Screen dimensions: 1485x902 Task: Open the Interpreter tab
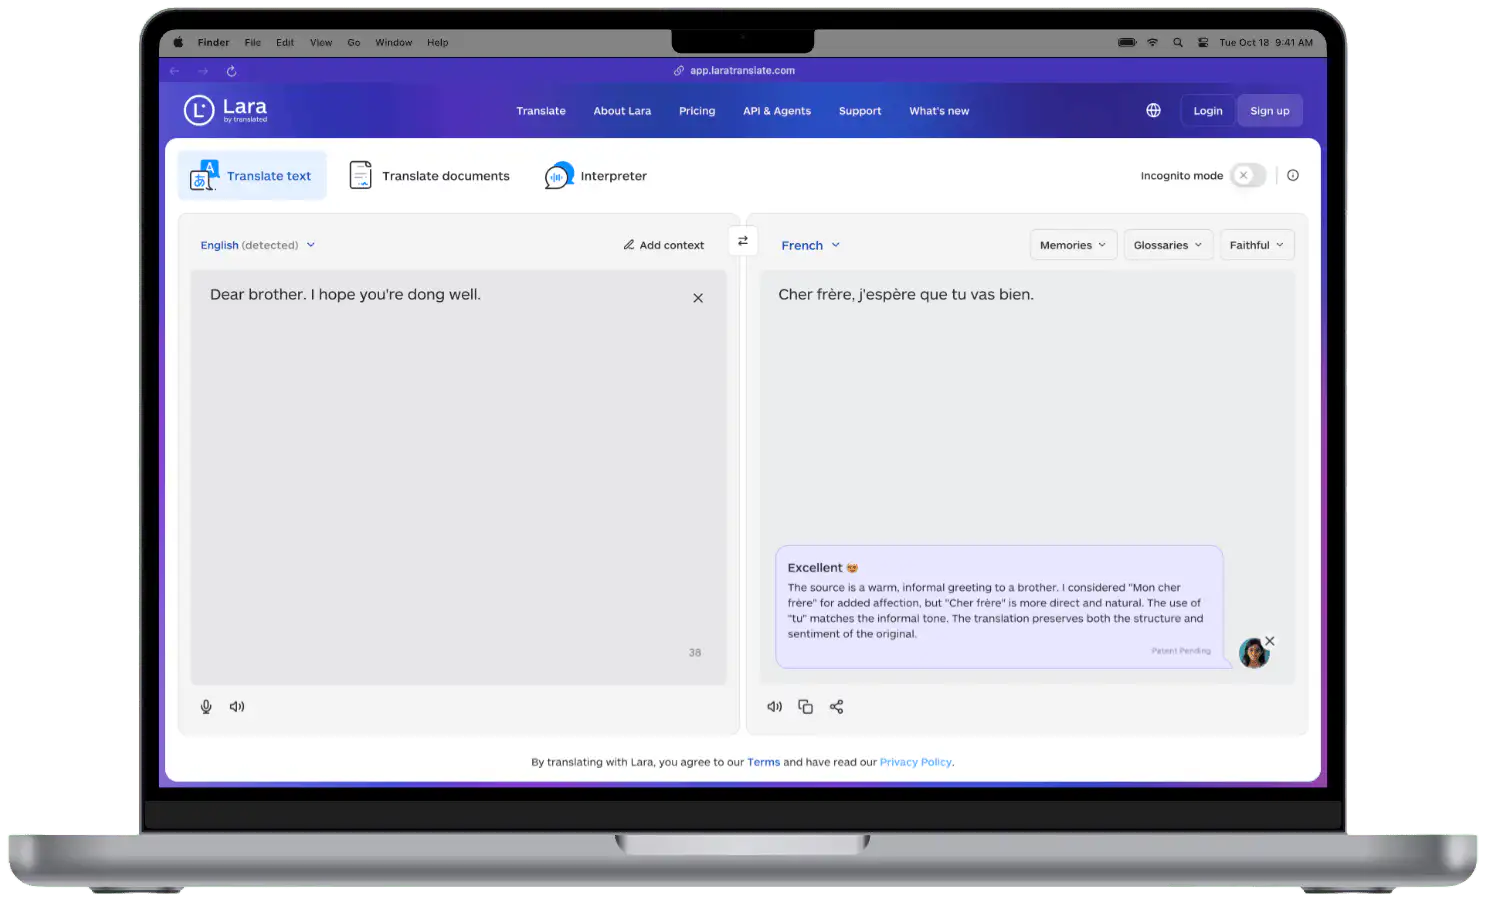(x=596, y=176)
